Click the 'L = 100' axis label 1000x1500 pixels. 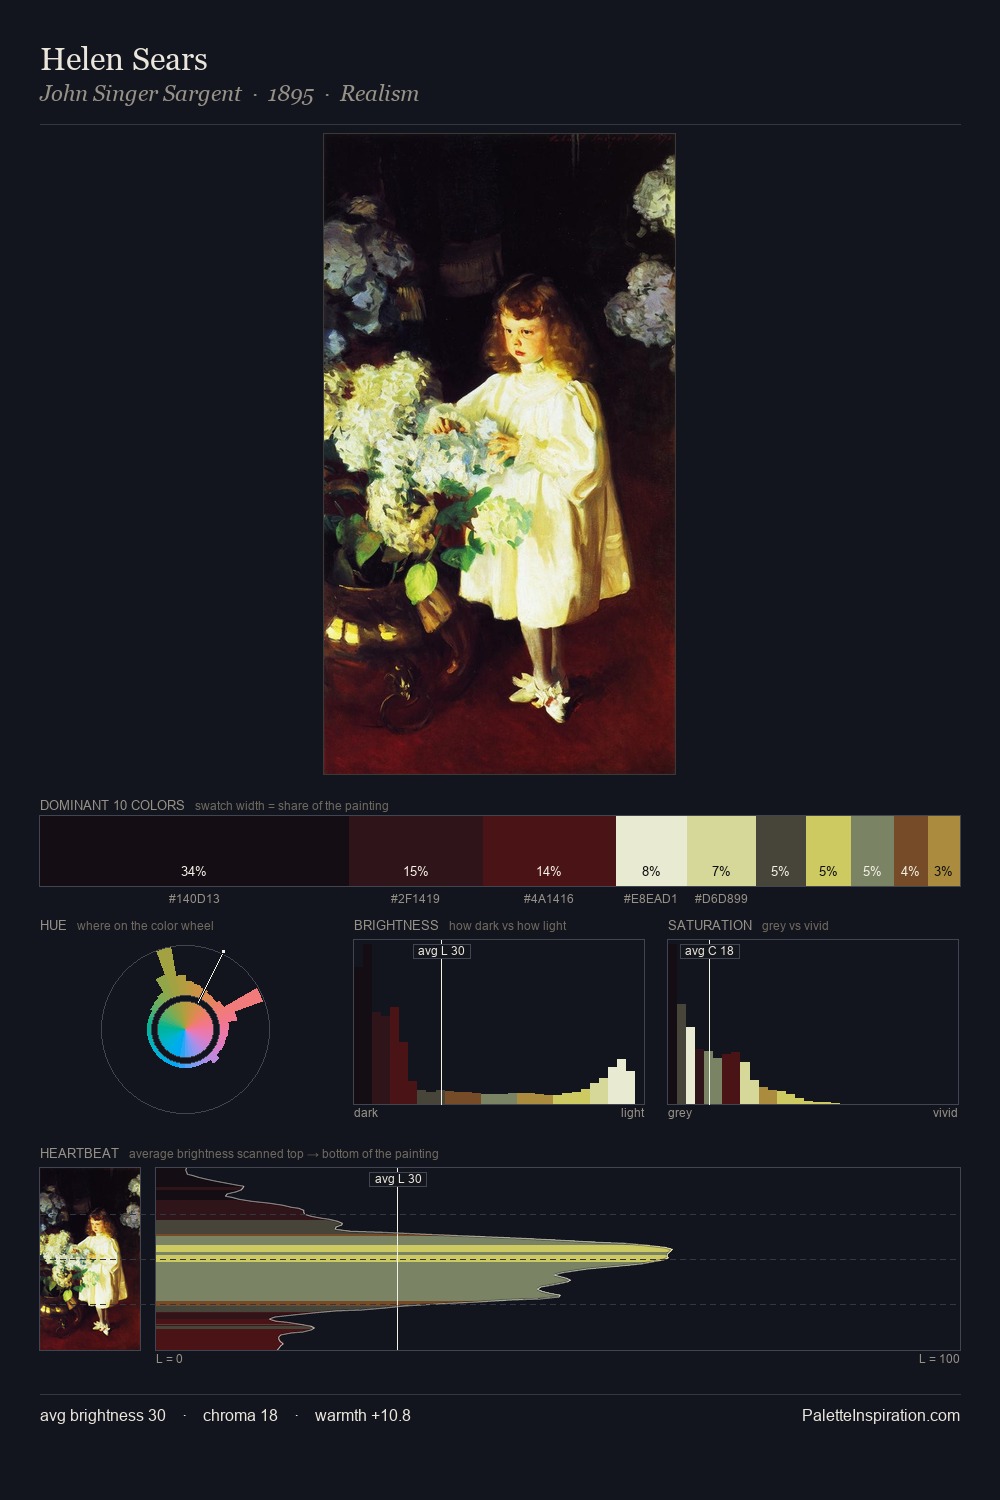coord(939,1359)
